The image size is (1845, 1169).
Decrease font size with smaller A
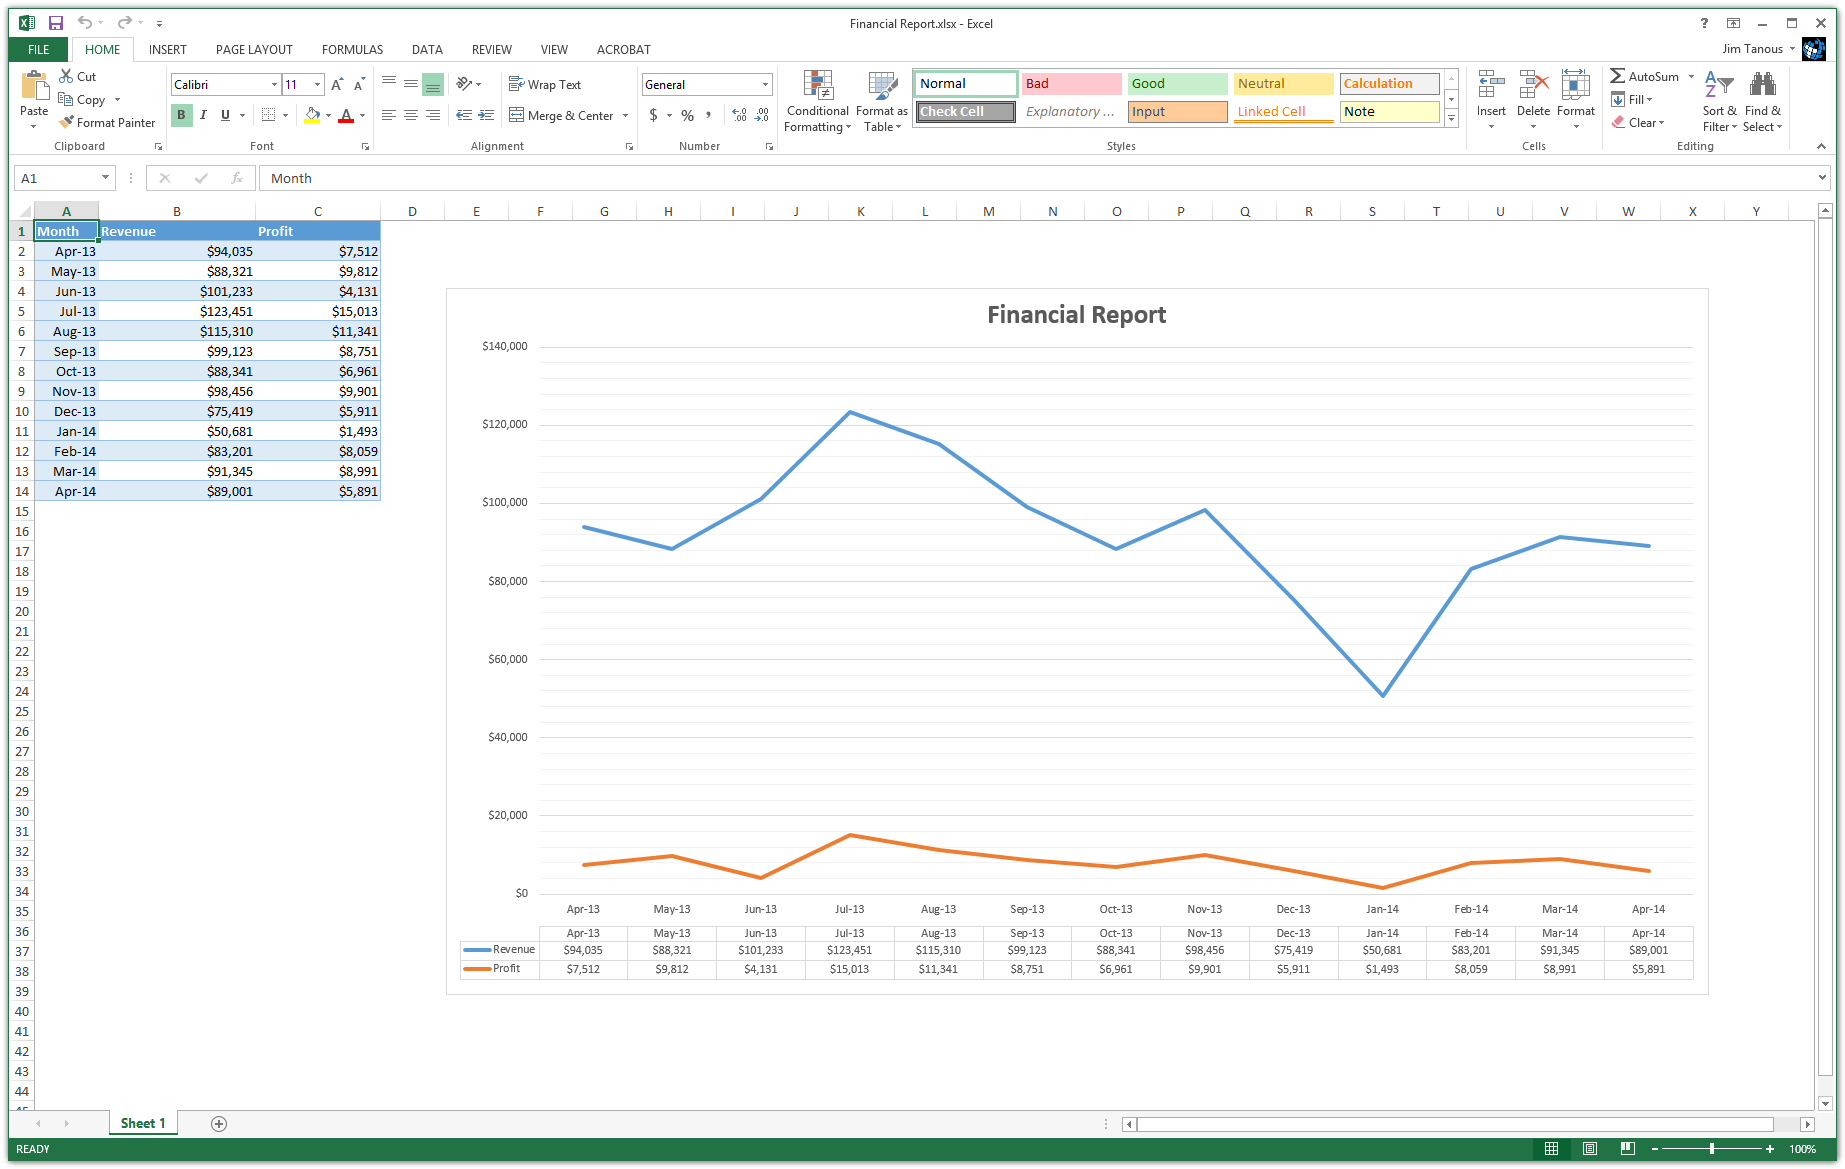[359, 85]
